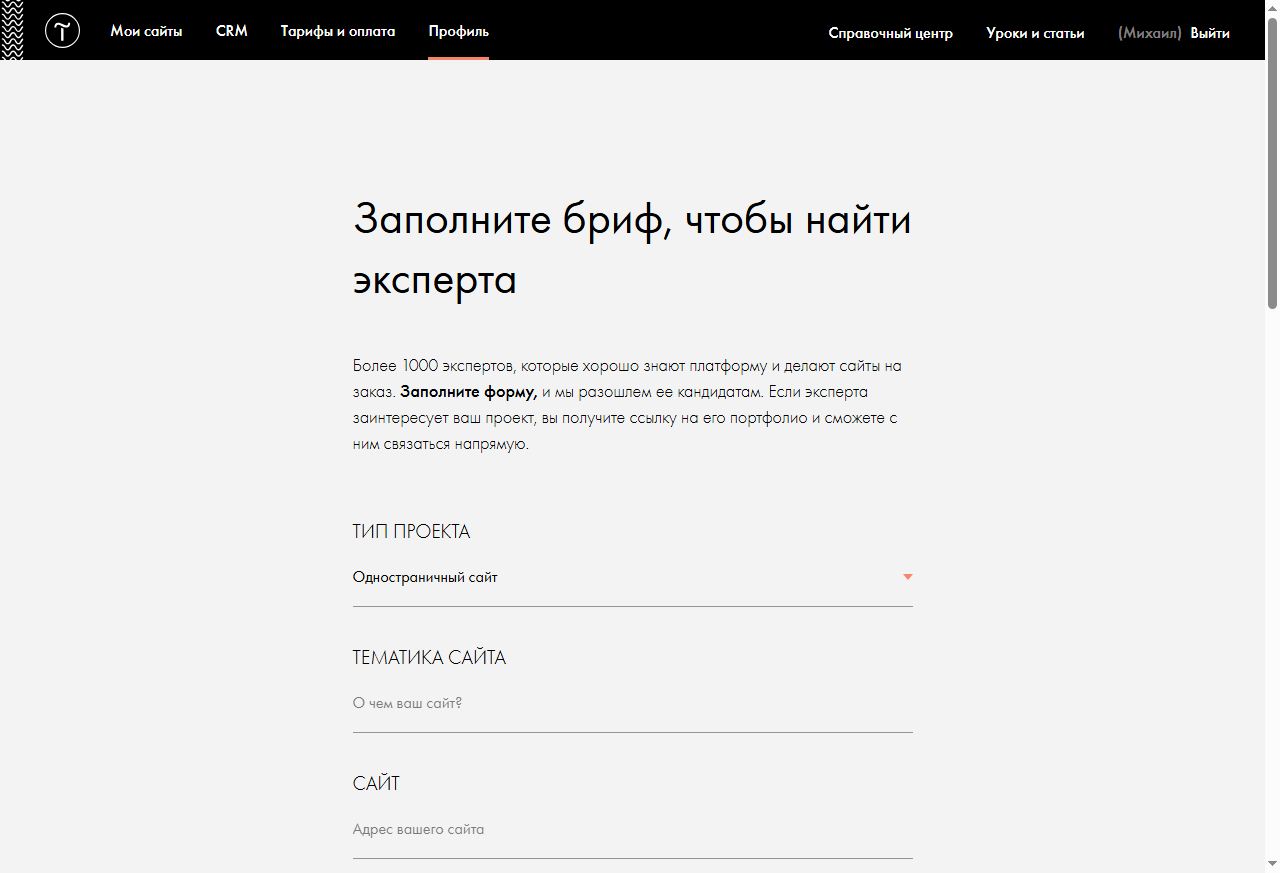This screenshot has width=1280, height=873.
Task: Click the "Заполните бриф" heading
Action: click(x=631, y=249)
